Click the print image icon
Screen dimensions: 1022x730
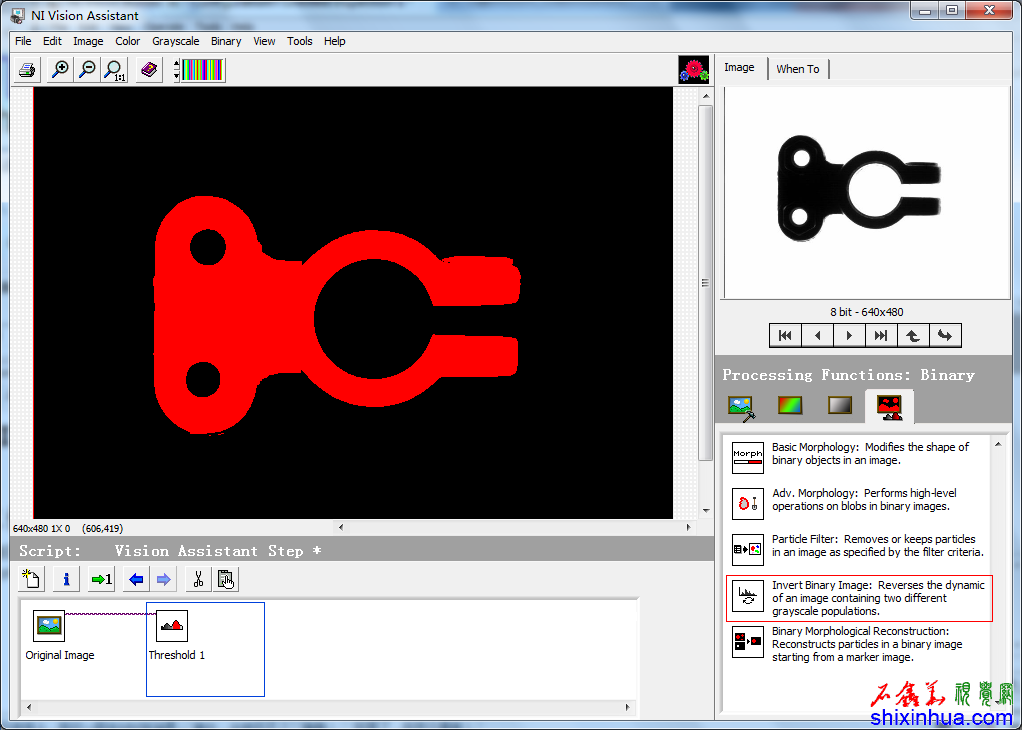(27, 70)
